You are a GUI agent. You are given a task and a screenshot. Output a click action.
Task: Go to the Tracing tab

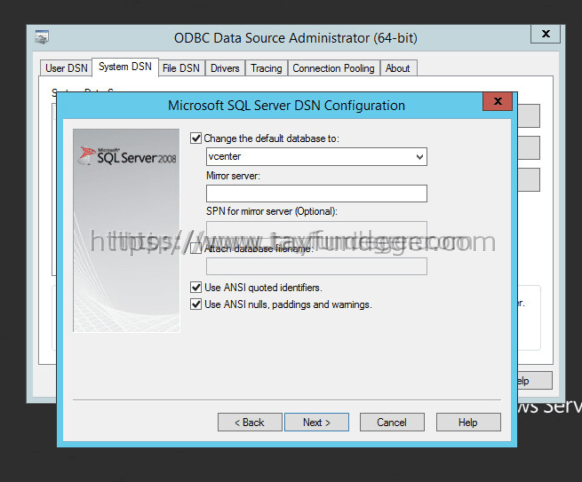[x=266, y=68]
